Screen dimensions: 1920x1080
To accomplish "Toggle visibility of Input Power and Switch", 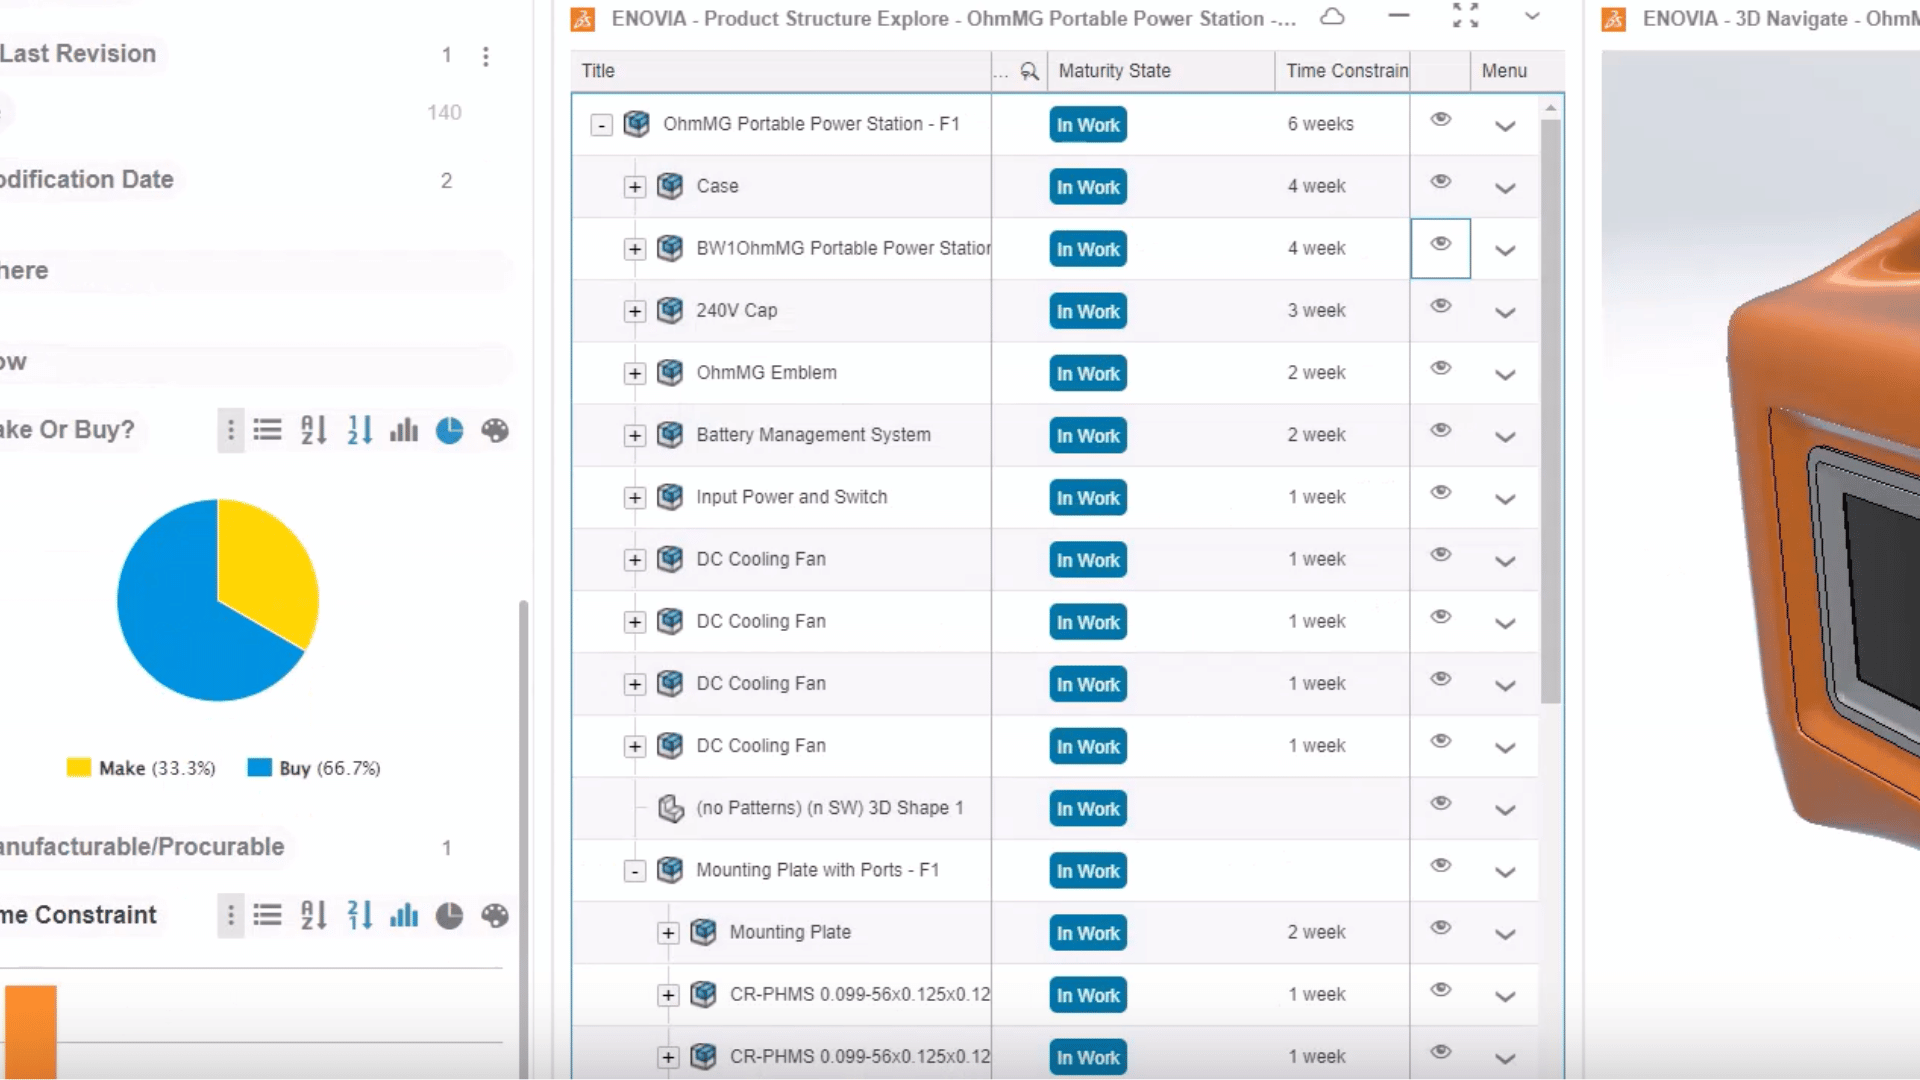I will pyautogui.click(x=1440, y=492).
